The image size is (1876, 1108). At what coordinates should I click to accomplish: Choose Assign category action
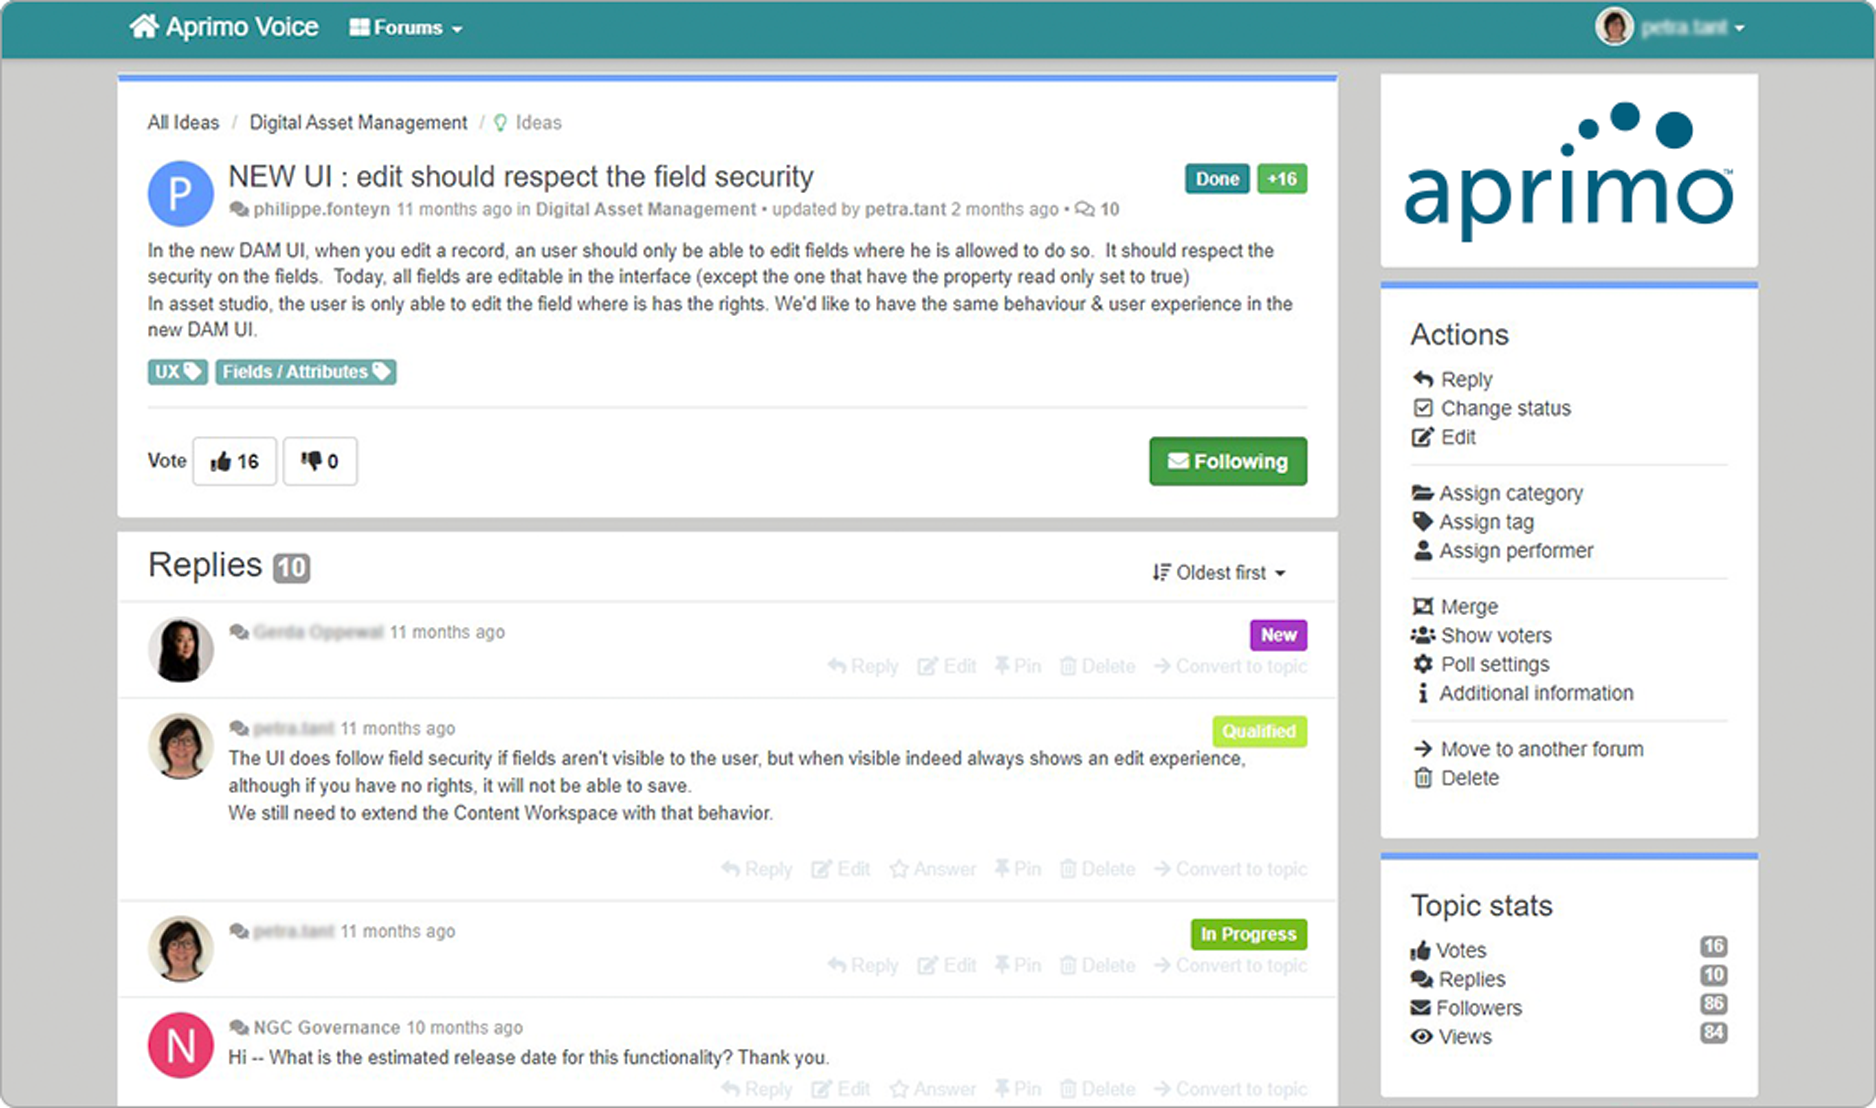click(x=1498, y=493)
